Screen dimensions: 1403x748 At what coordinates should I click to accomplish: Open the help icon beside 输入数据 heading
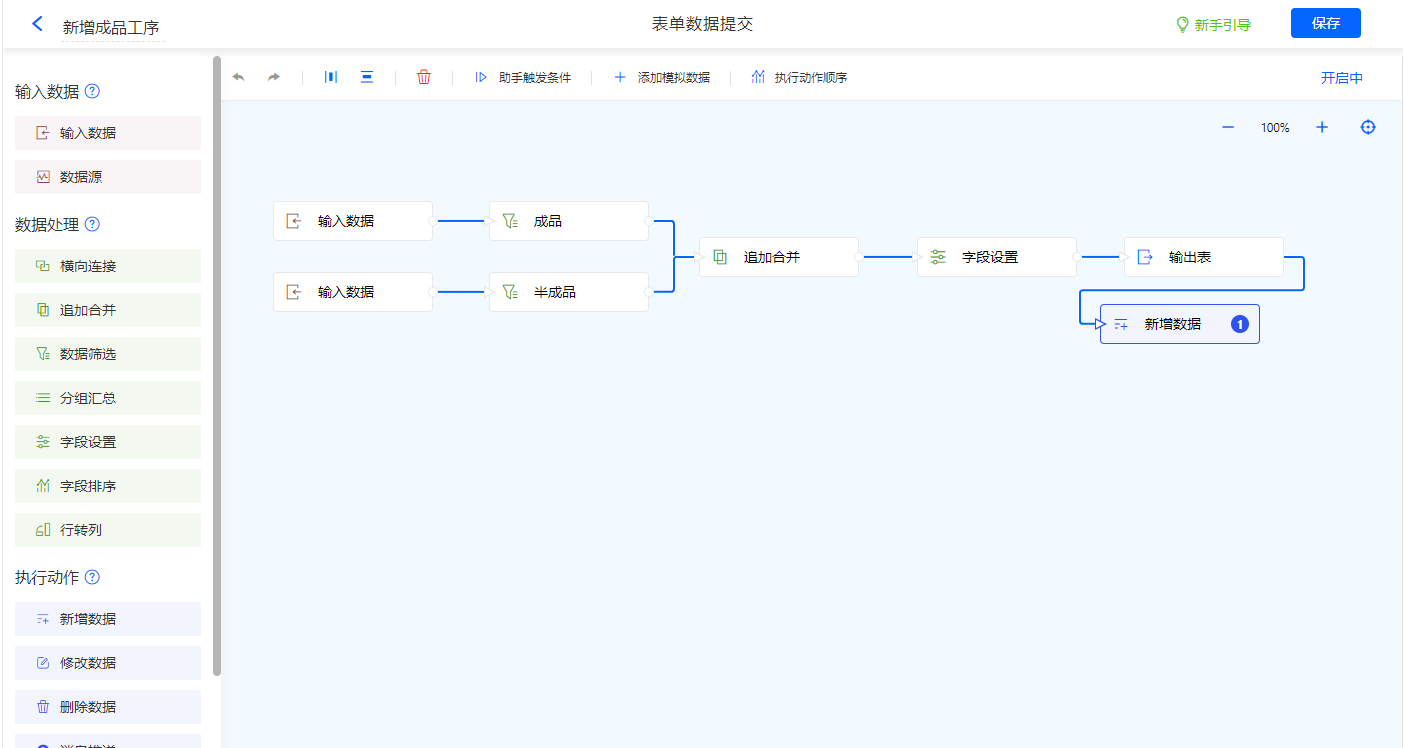point(92,91)
